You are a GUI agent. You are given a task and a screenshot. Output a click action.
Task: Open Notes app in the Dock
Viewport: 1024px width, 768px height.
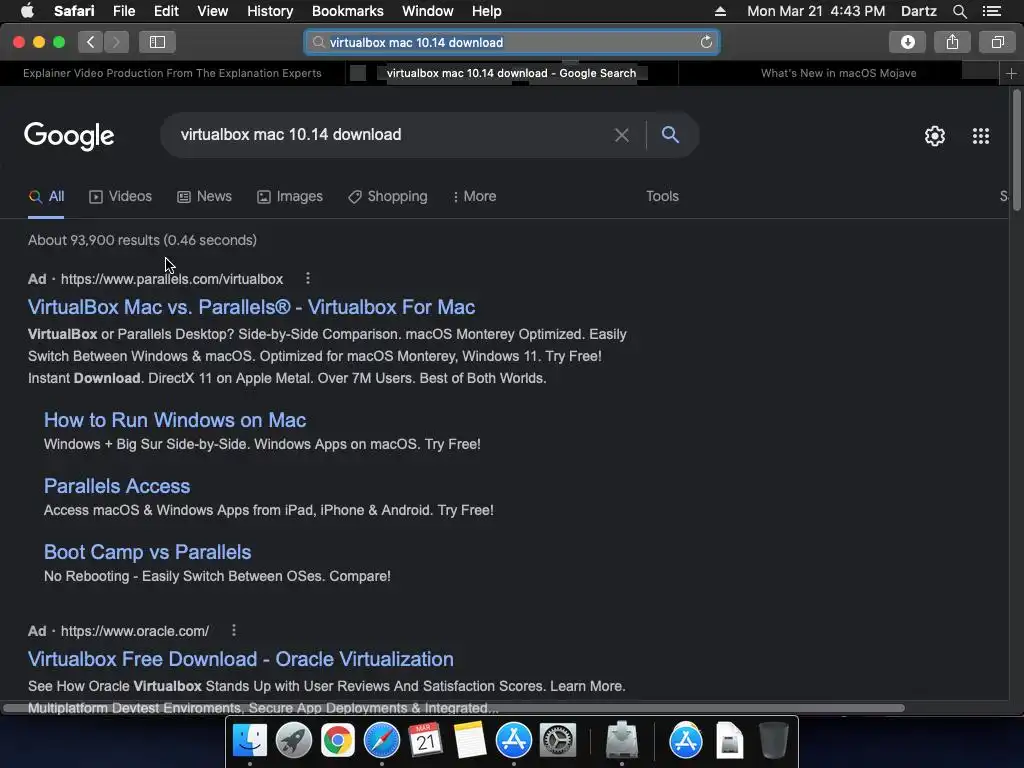click(x=470, y=741)
